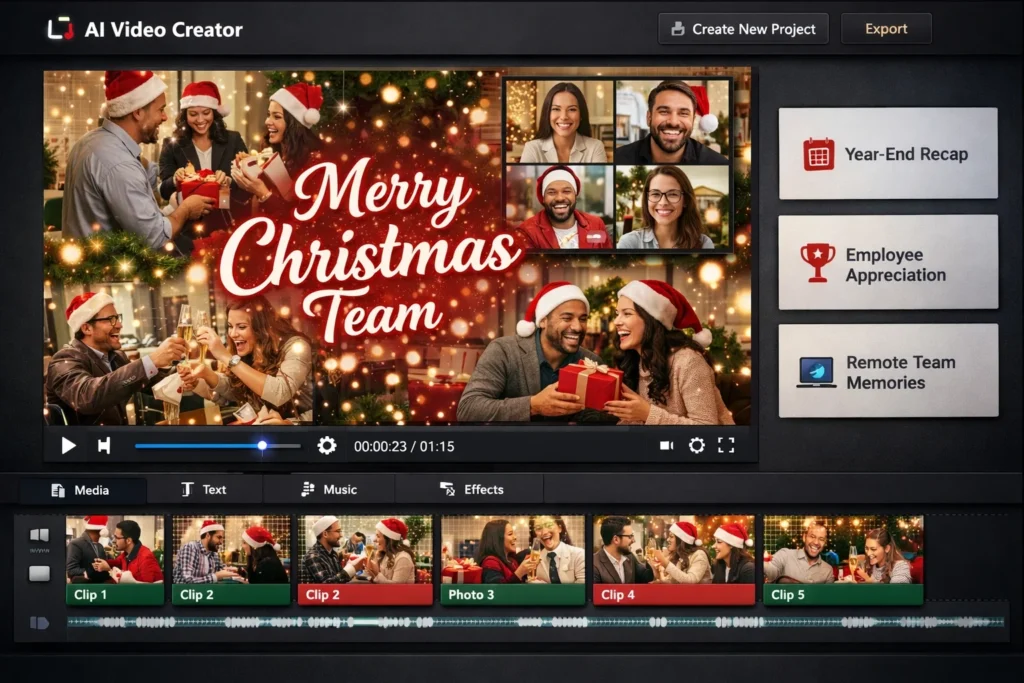This screenshot has width=1024, height=683.
Task: Switch to the Text tab
Action: coord(206,489)
